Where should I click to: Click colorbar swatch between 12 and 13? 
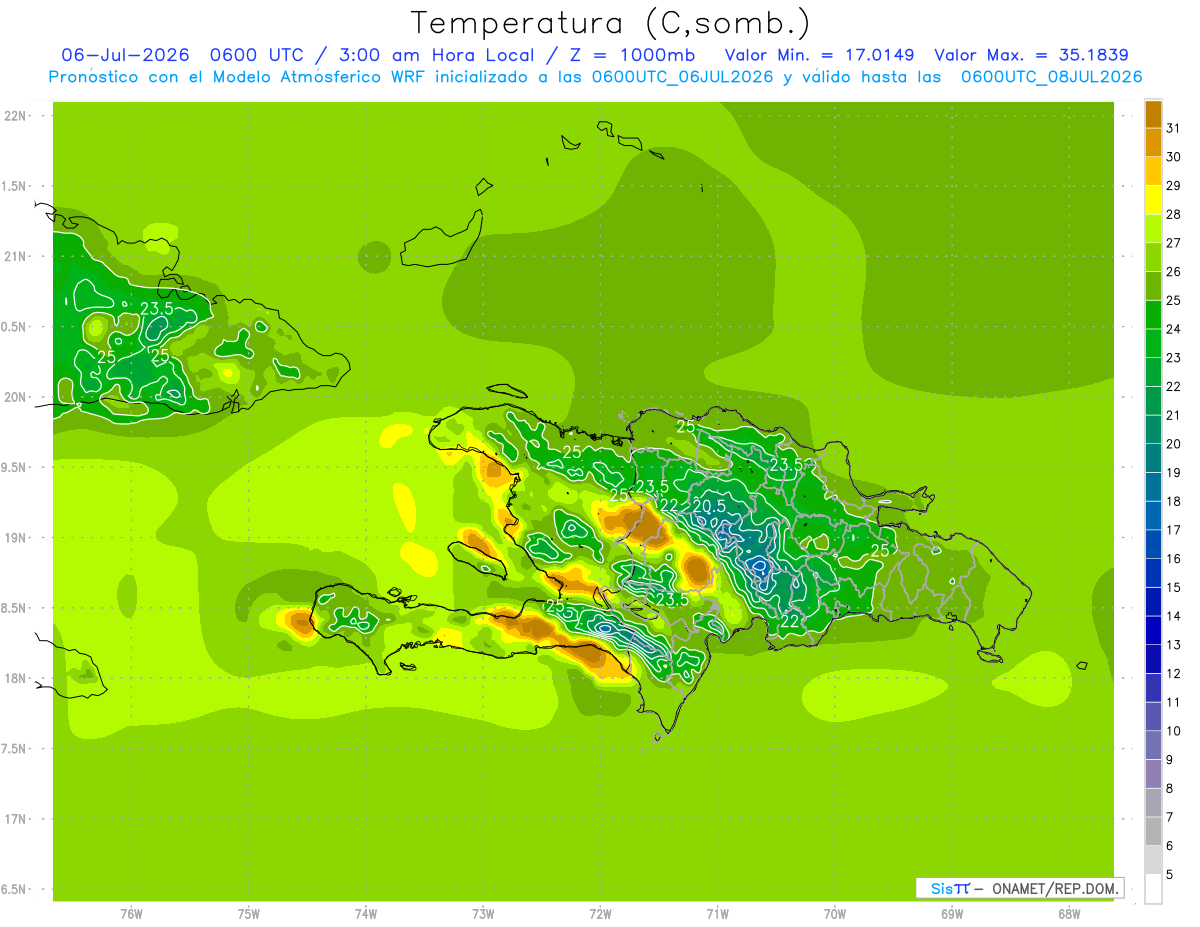(x=1153, y=659)
